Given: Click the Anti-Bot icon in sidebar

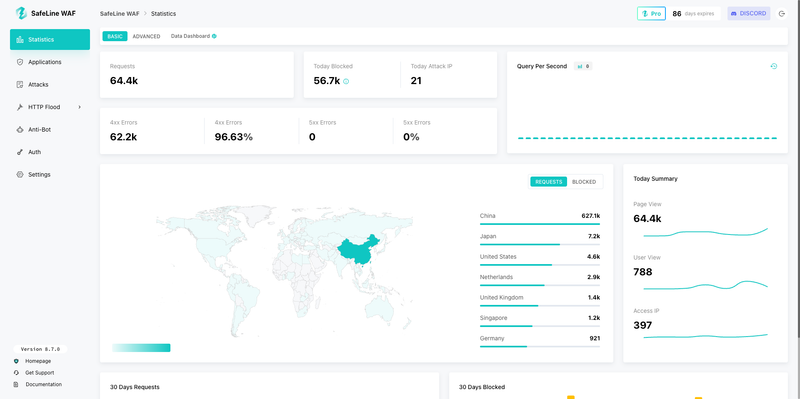Looking at the screenshot, I should [20, 130].
